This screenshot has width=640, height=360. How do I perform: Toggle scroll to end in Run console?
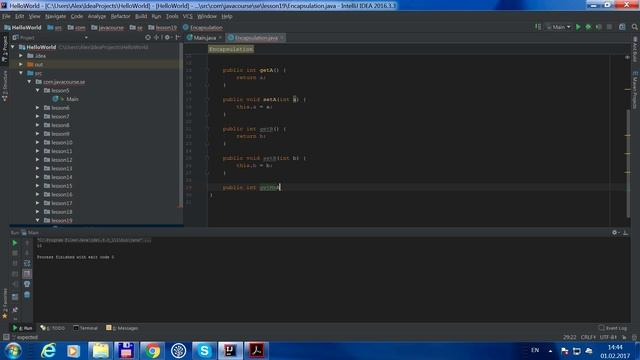coord(27,273)
